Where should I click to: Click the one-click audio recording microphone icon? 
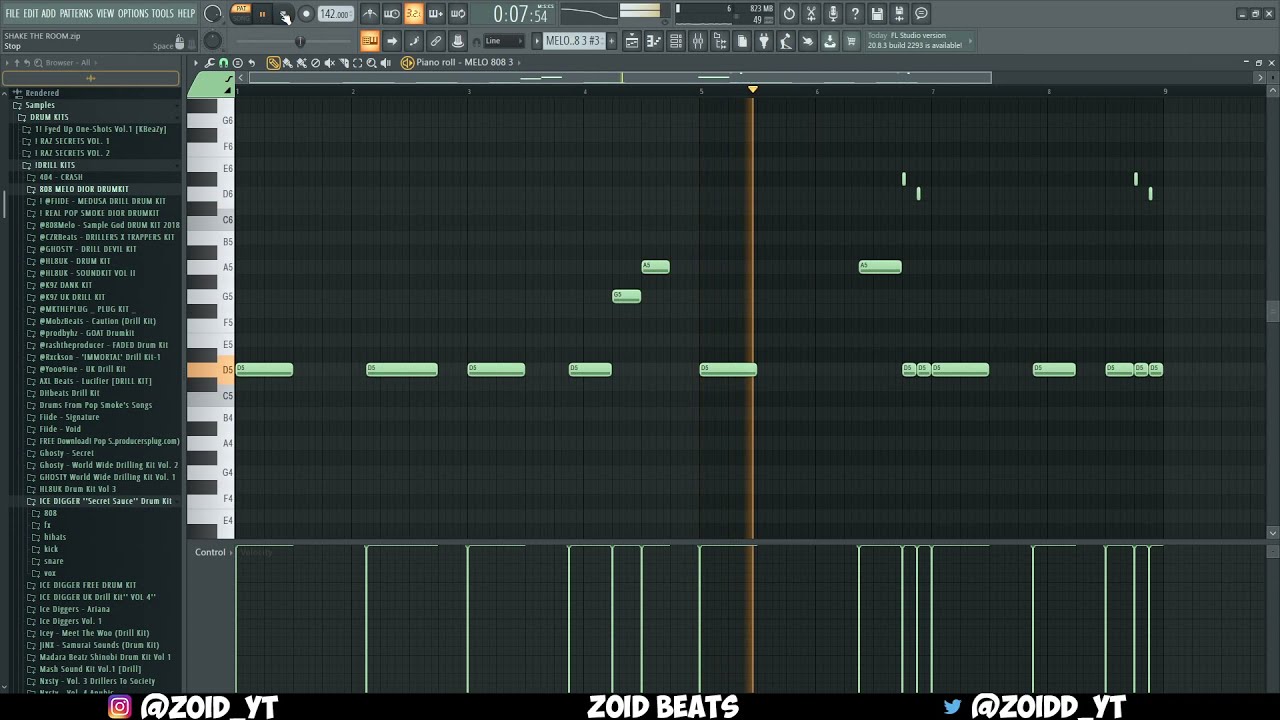833,14
